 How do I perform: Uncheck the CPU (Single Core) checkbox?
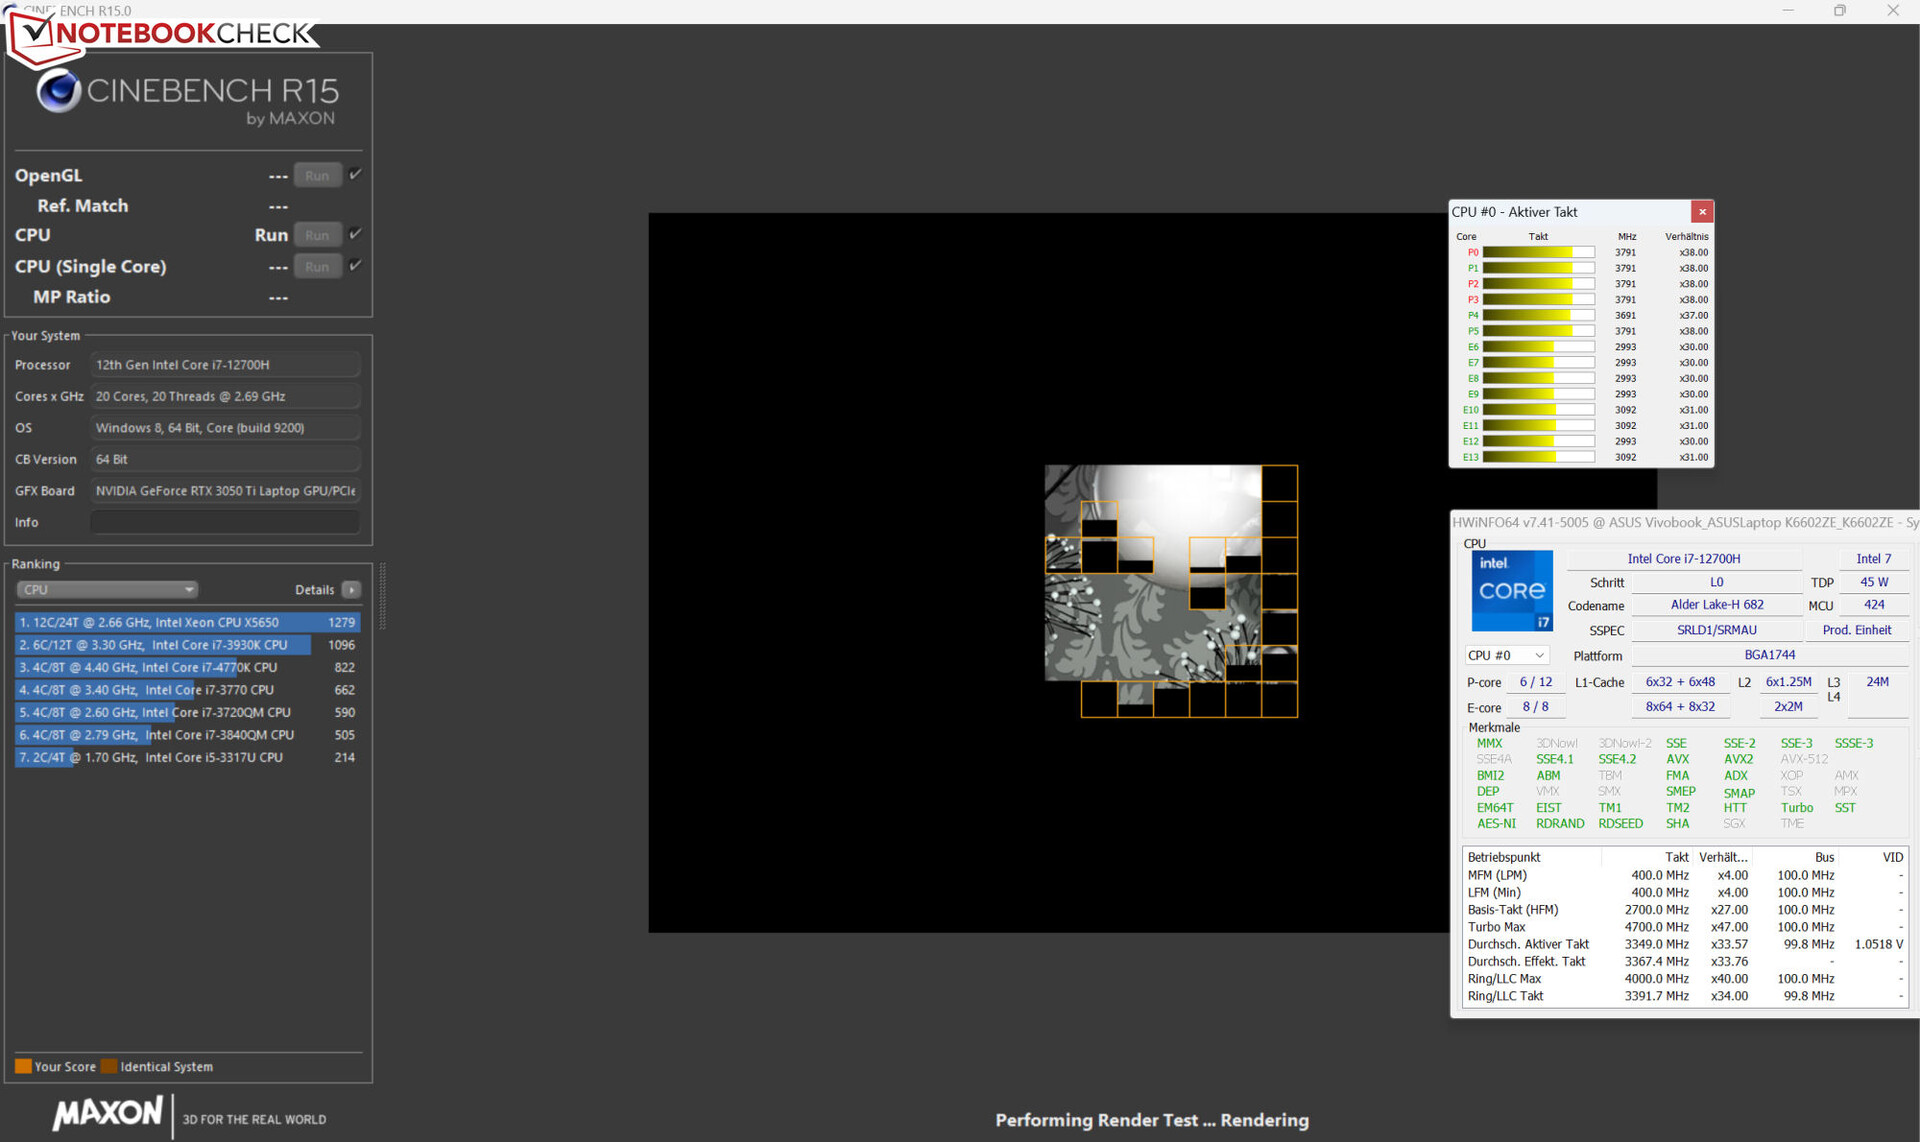tap(355, 265)
